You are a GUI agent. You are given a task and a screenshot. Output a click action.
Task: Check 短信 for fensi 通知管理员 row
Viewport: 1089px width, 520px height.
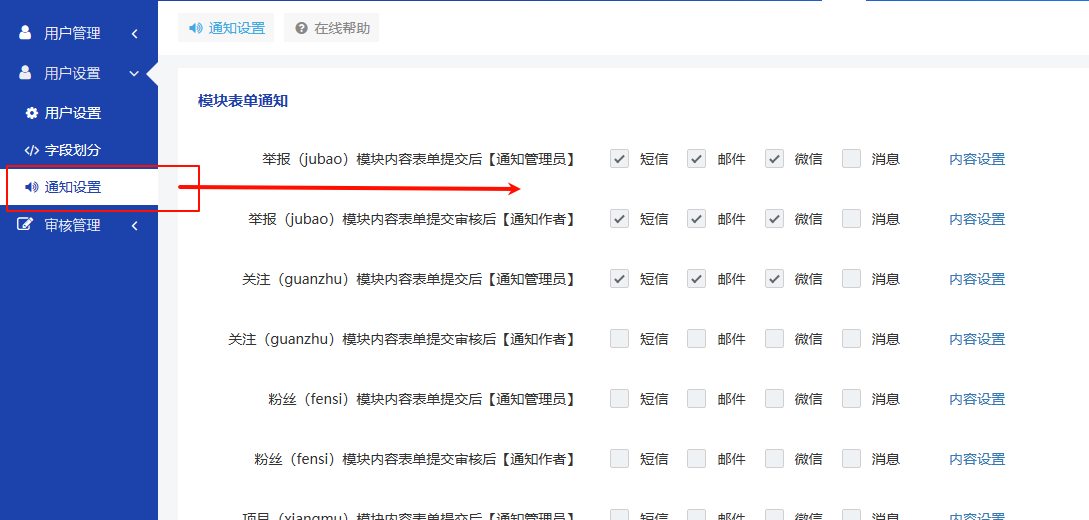point(620,399)
